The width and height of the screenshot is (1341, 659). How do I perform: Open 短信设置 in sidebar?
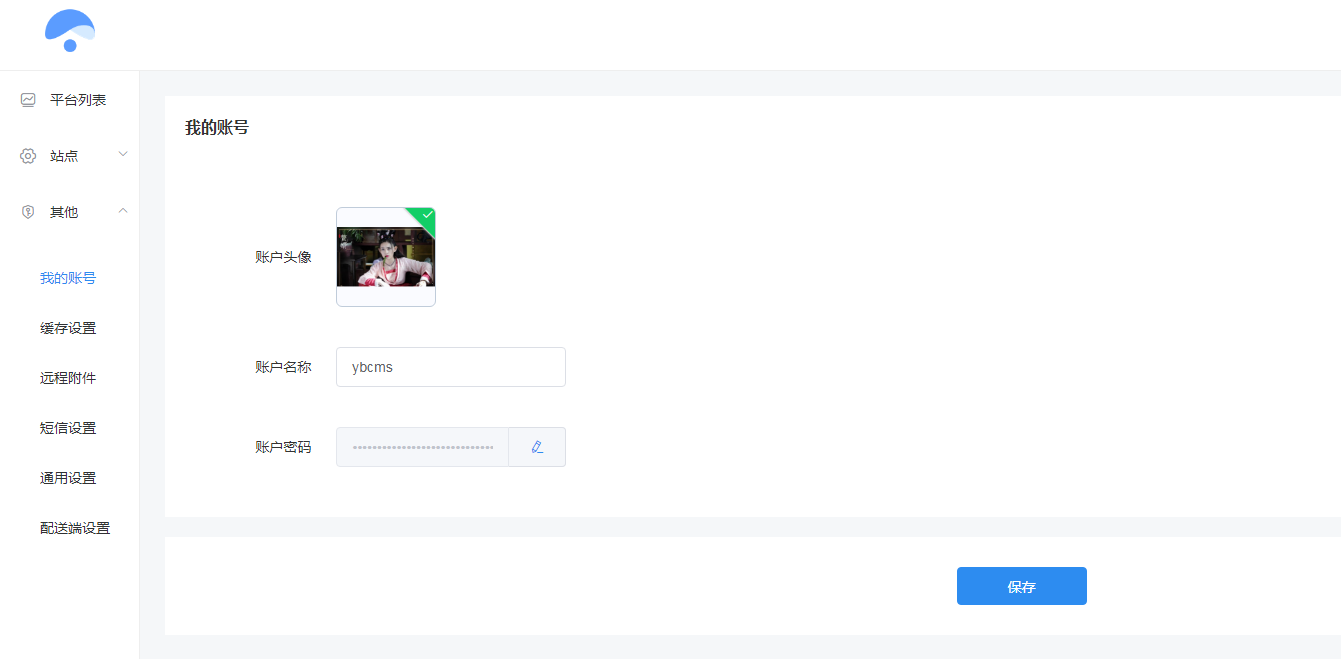coord(68,428)
